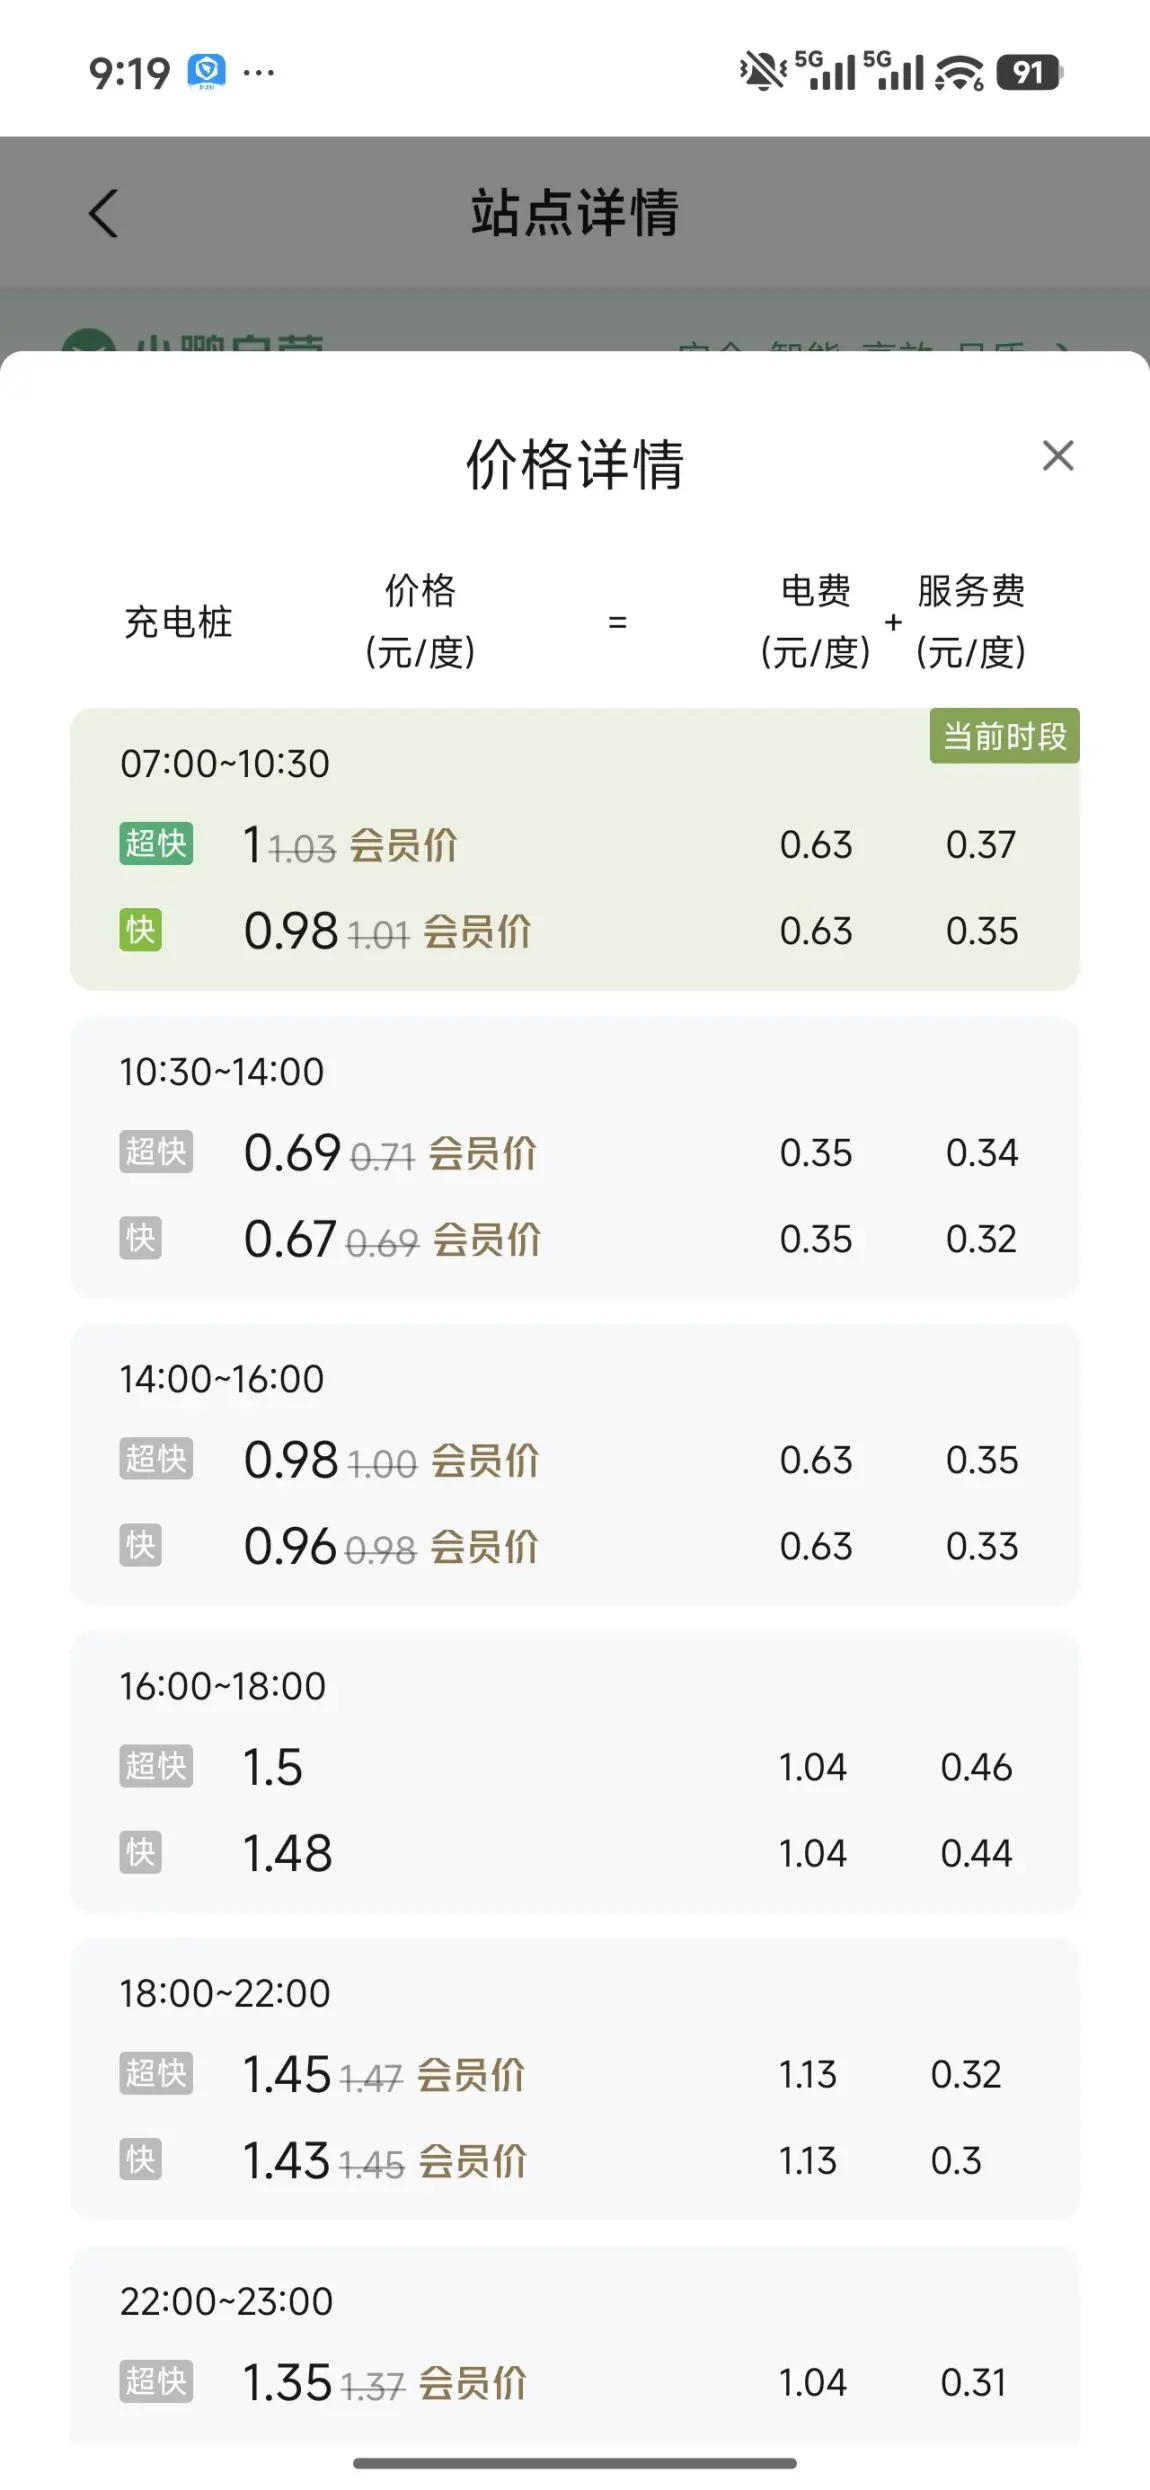Tap the 充电桩 column header
The image size is (1150, 2490).
(178, 622)
